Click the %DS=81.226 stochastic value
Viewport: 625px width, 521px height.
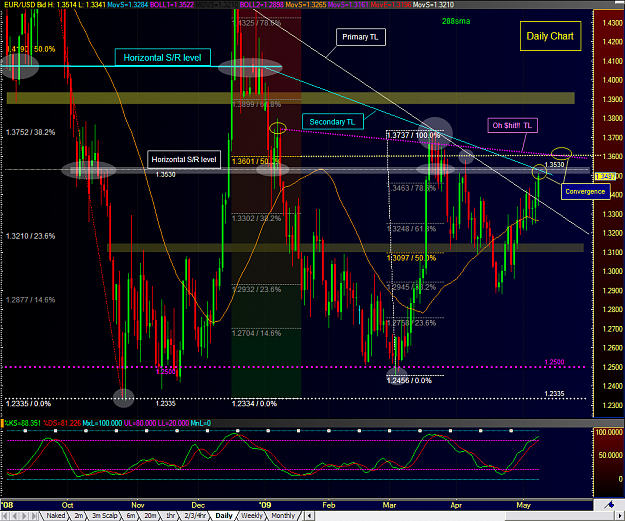tap(62, 423)
